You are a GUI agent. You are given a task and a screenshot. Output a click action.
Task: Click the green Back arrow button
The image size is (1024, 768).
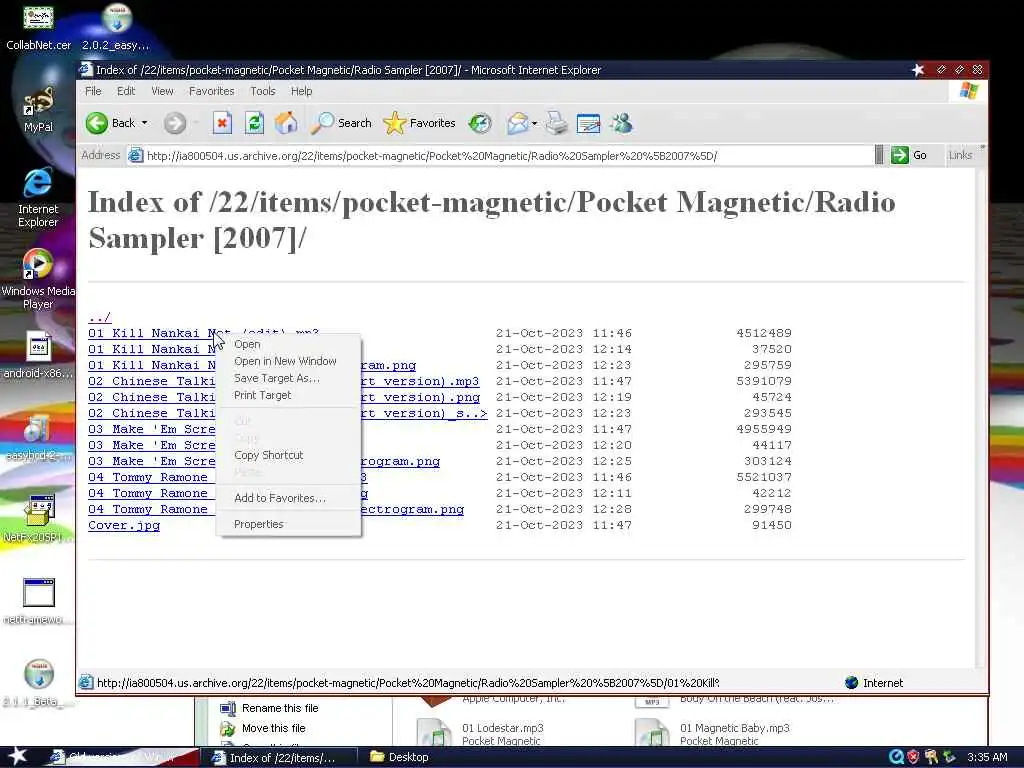click(x=97, y=123)
